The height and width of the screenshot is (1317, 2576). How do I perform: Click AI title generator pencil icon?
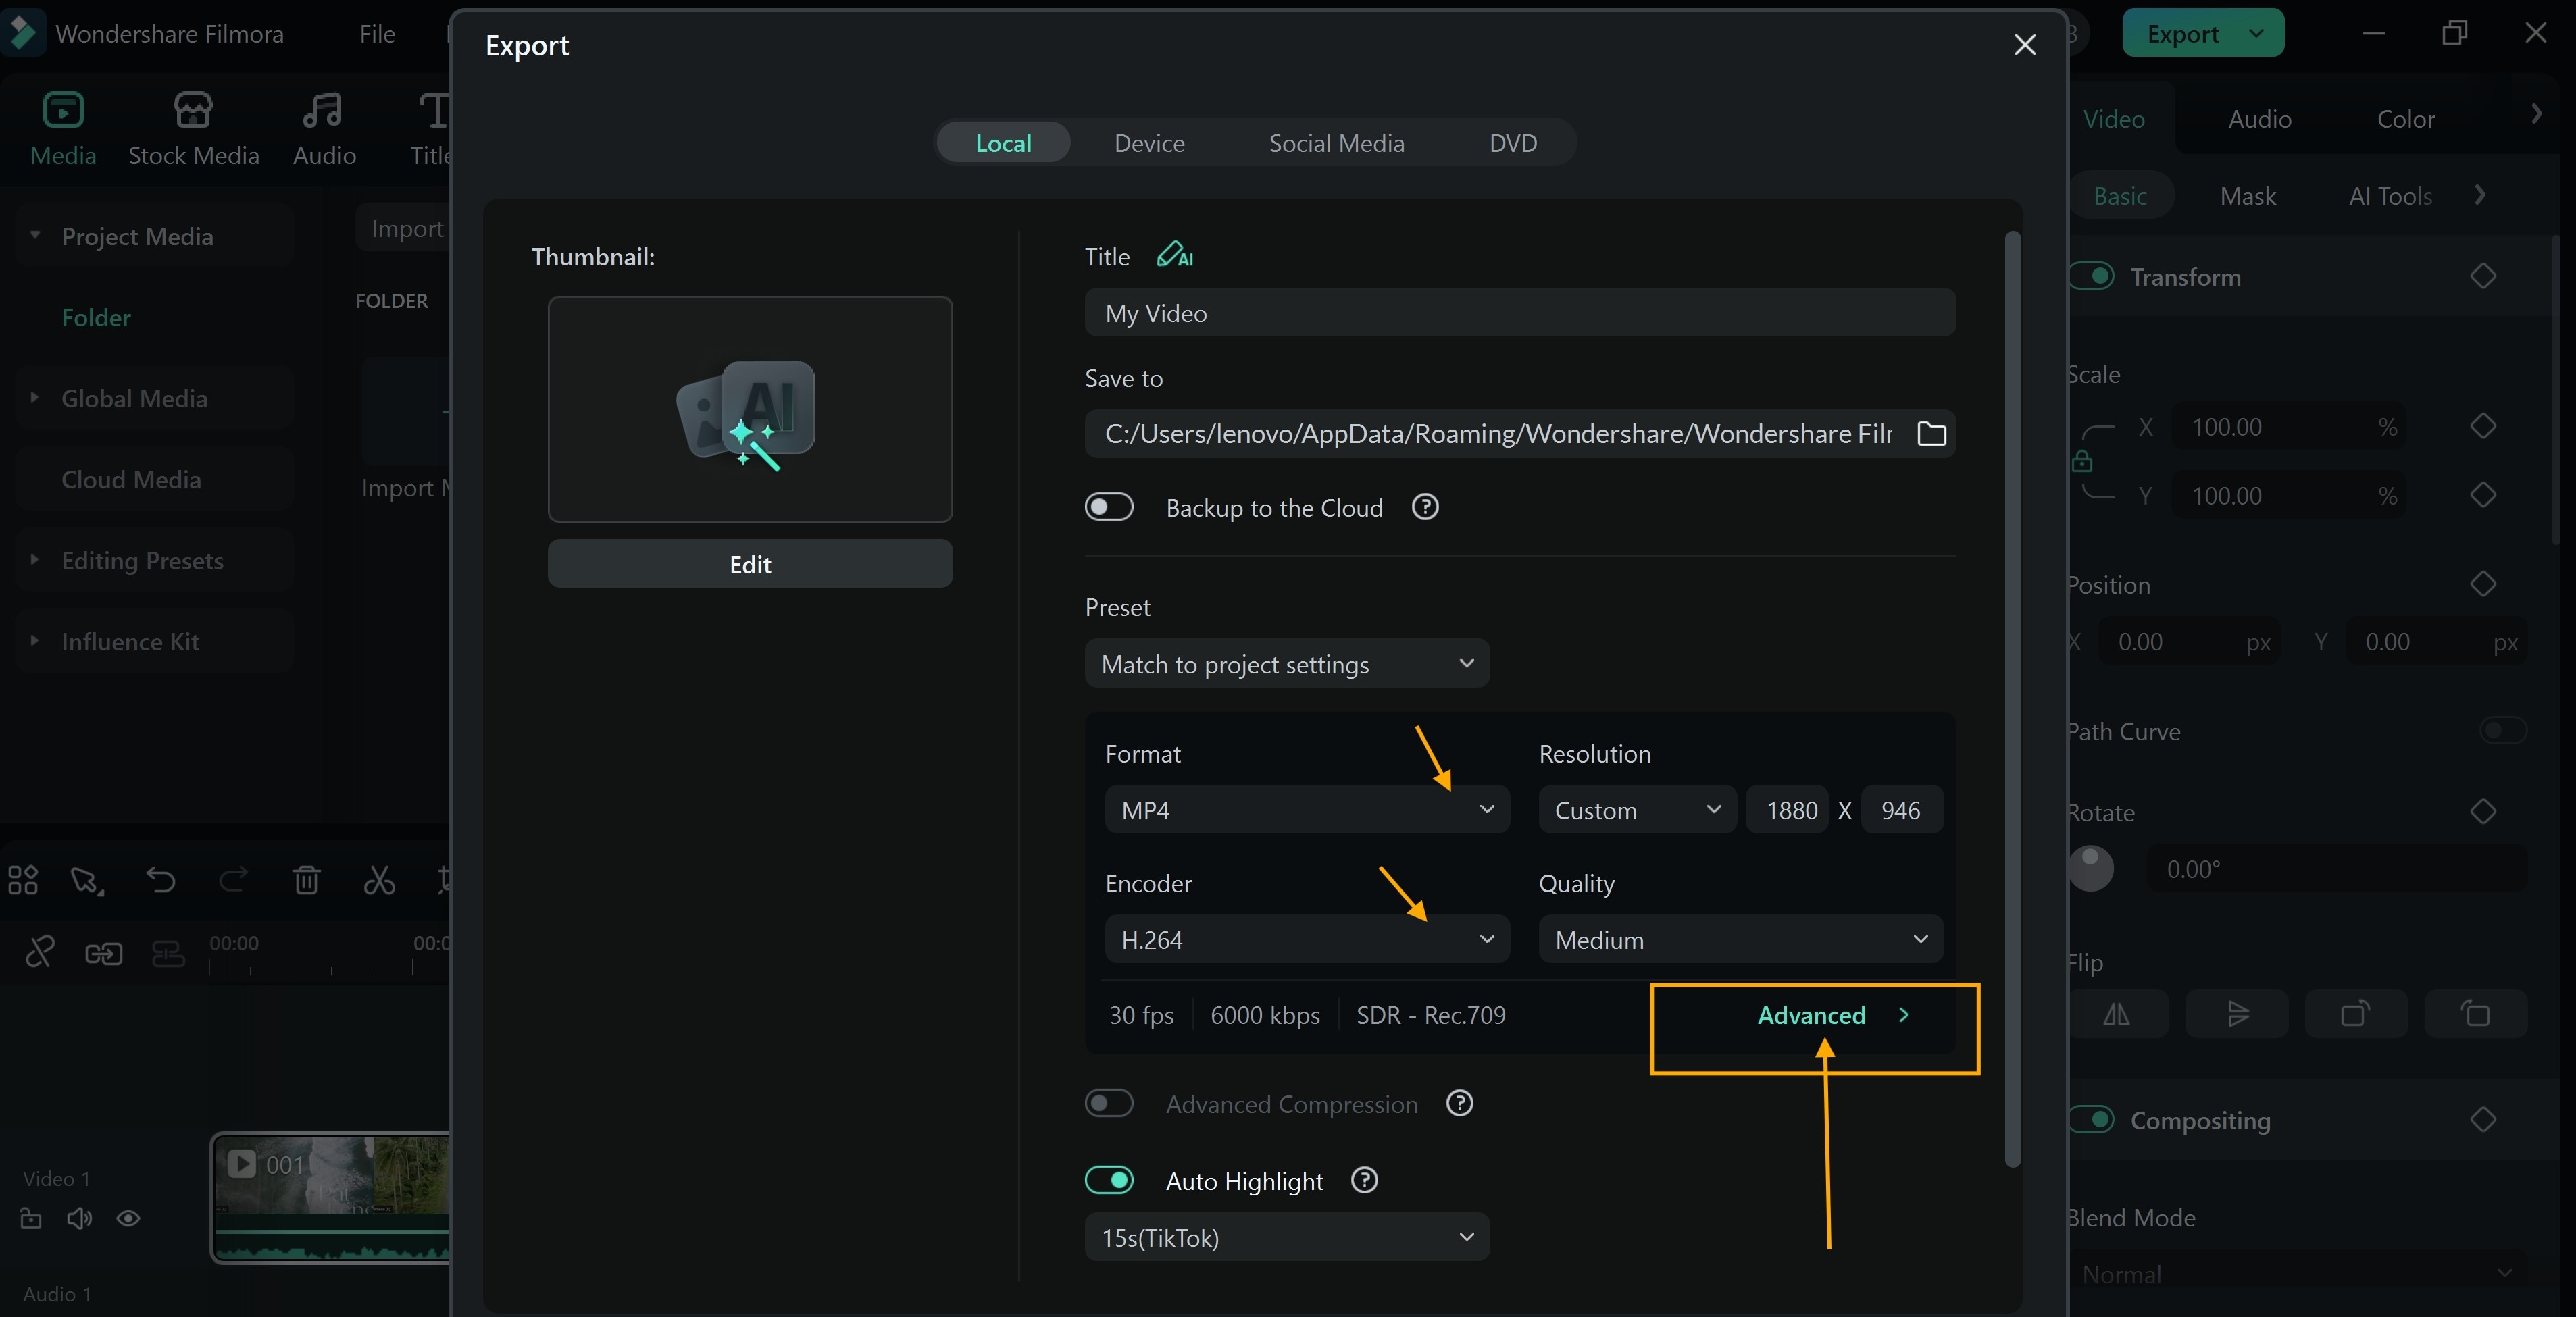1175,256
